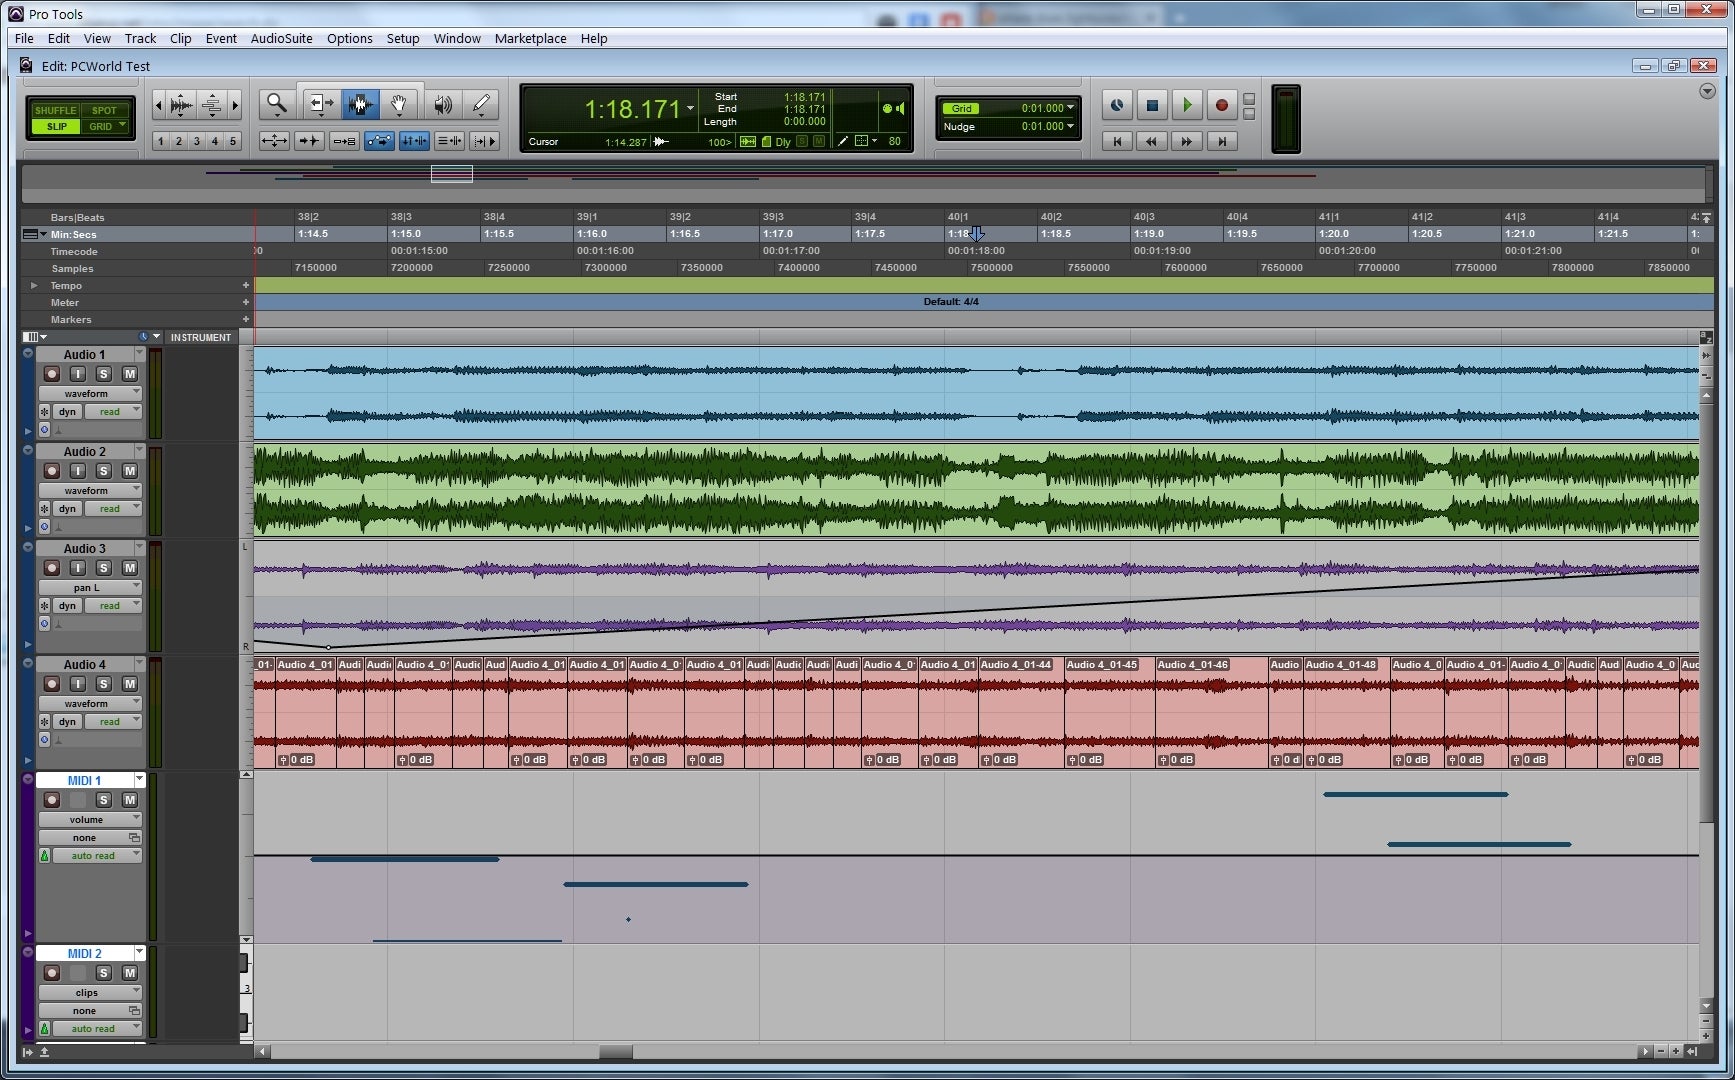Open the File menu
Image resolution: width=1735 pixels, height=1080 pixels.
point(24,38)
